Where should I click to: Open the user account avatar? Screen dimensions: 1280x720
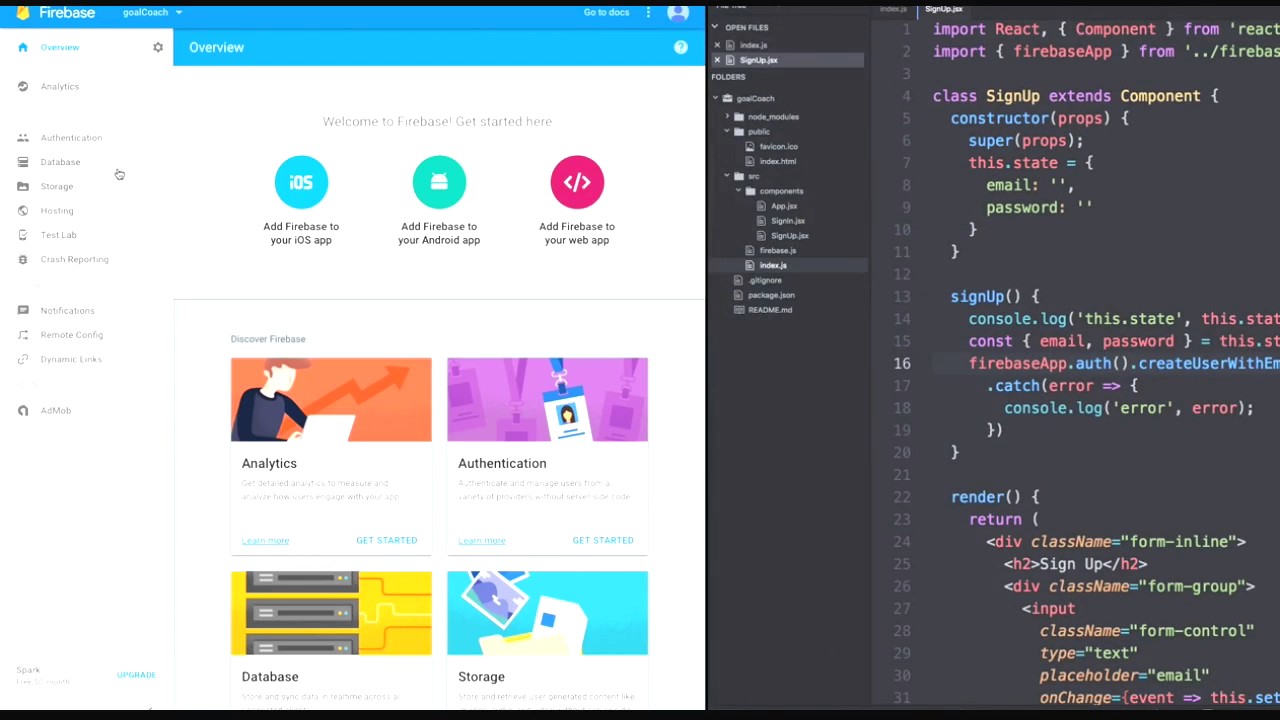[678, 12]
